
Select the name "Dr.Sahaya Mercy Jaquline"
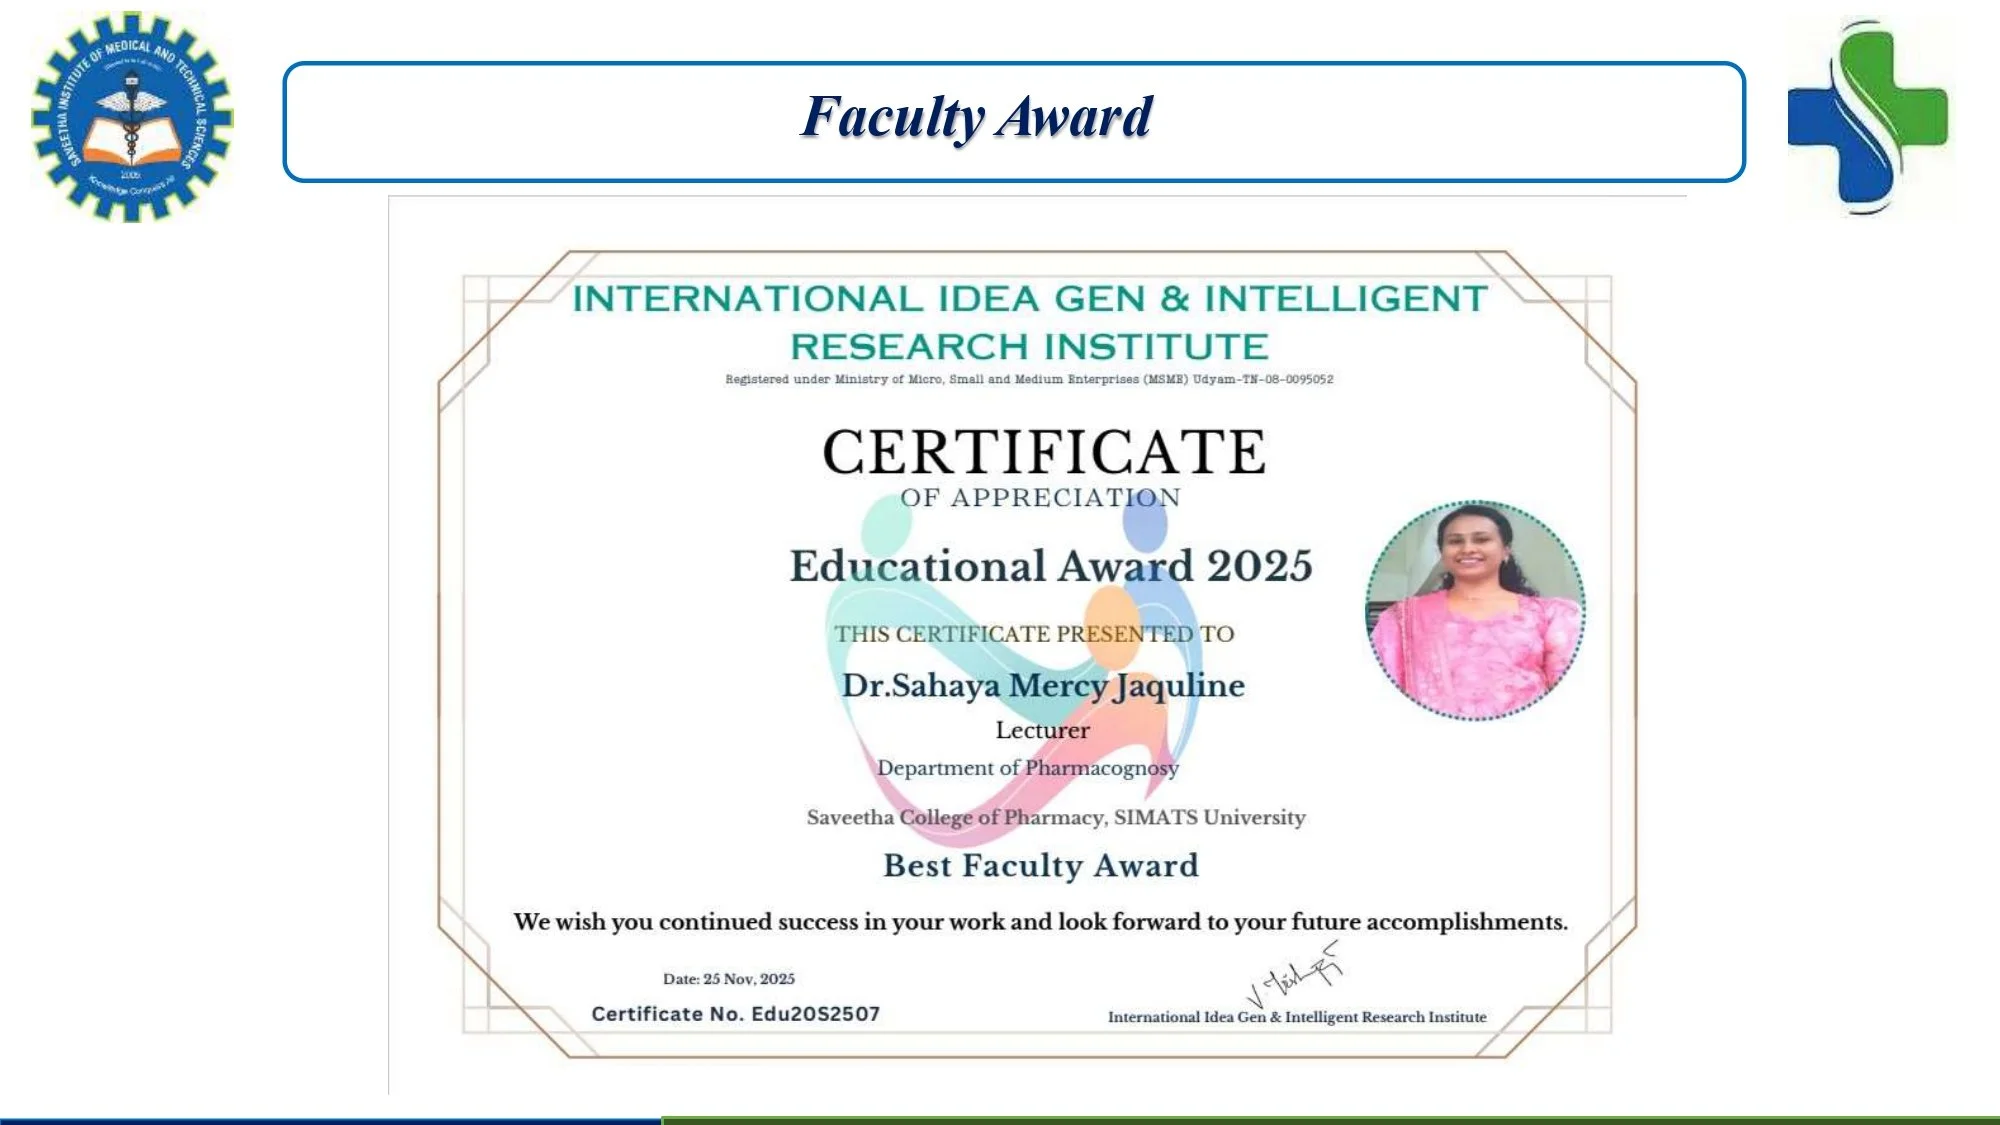click(1043, 686)
